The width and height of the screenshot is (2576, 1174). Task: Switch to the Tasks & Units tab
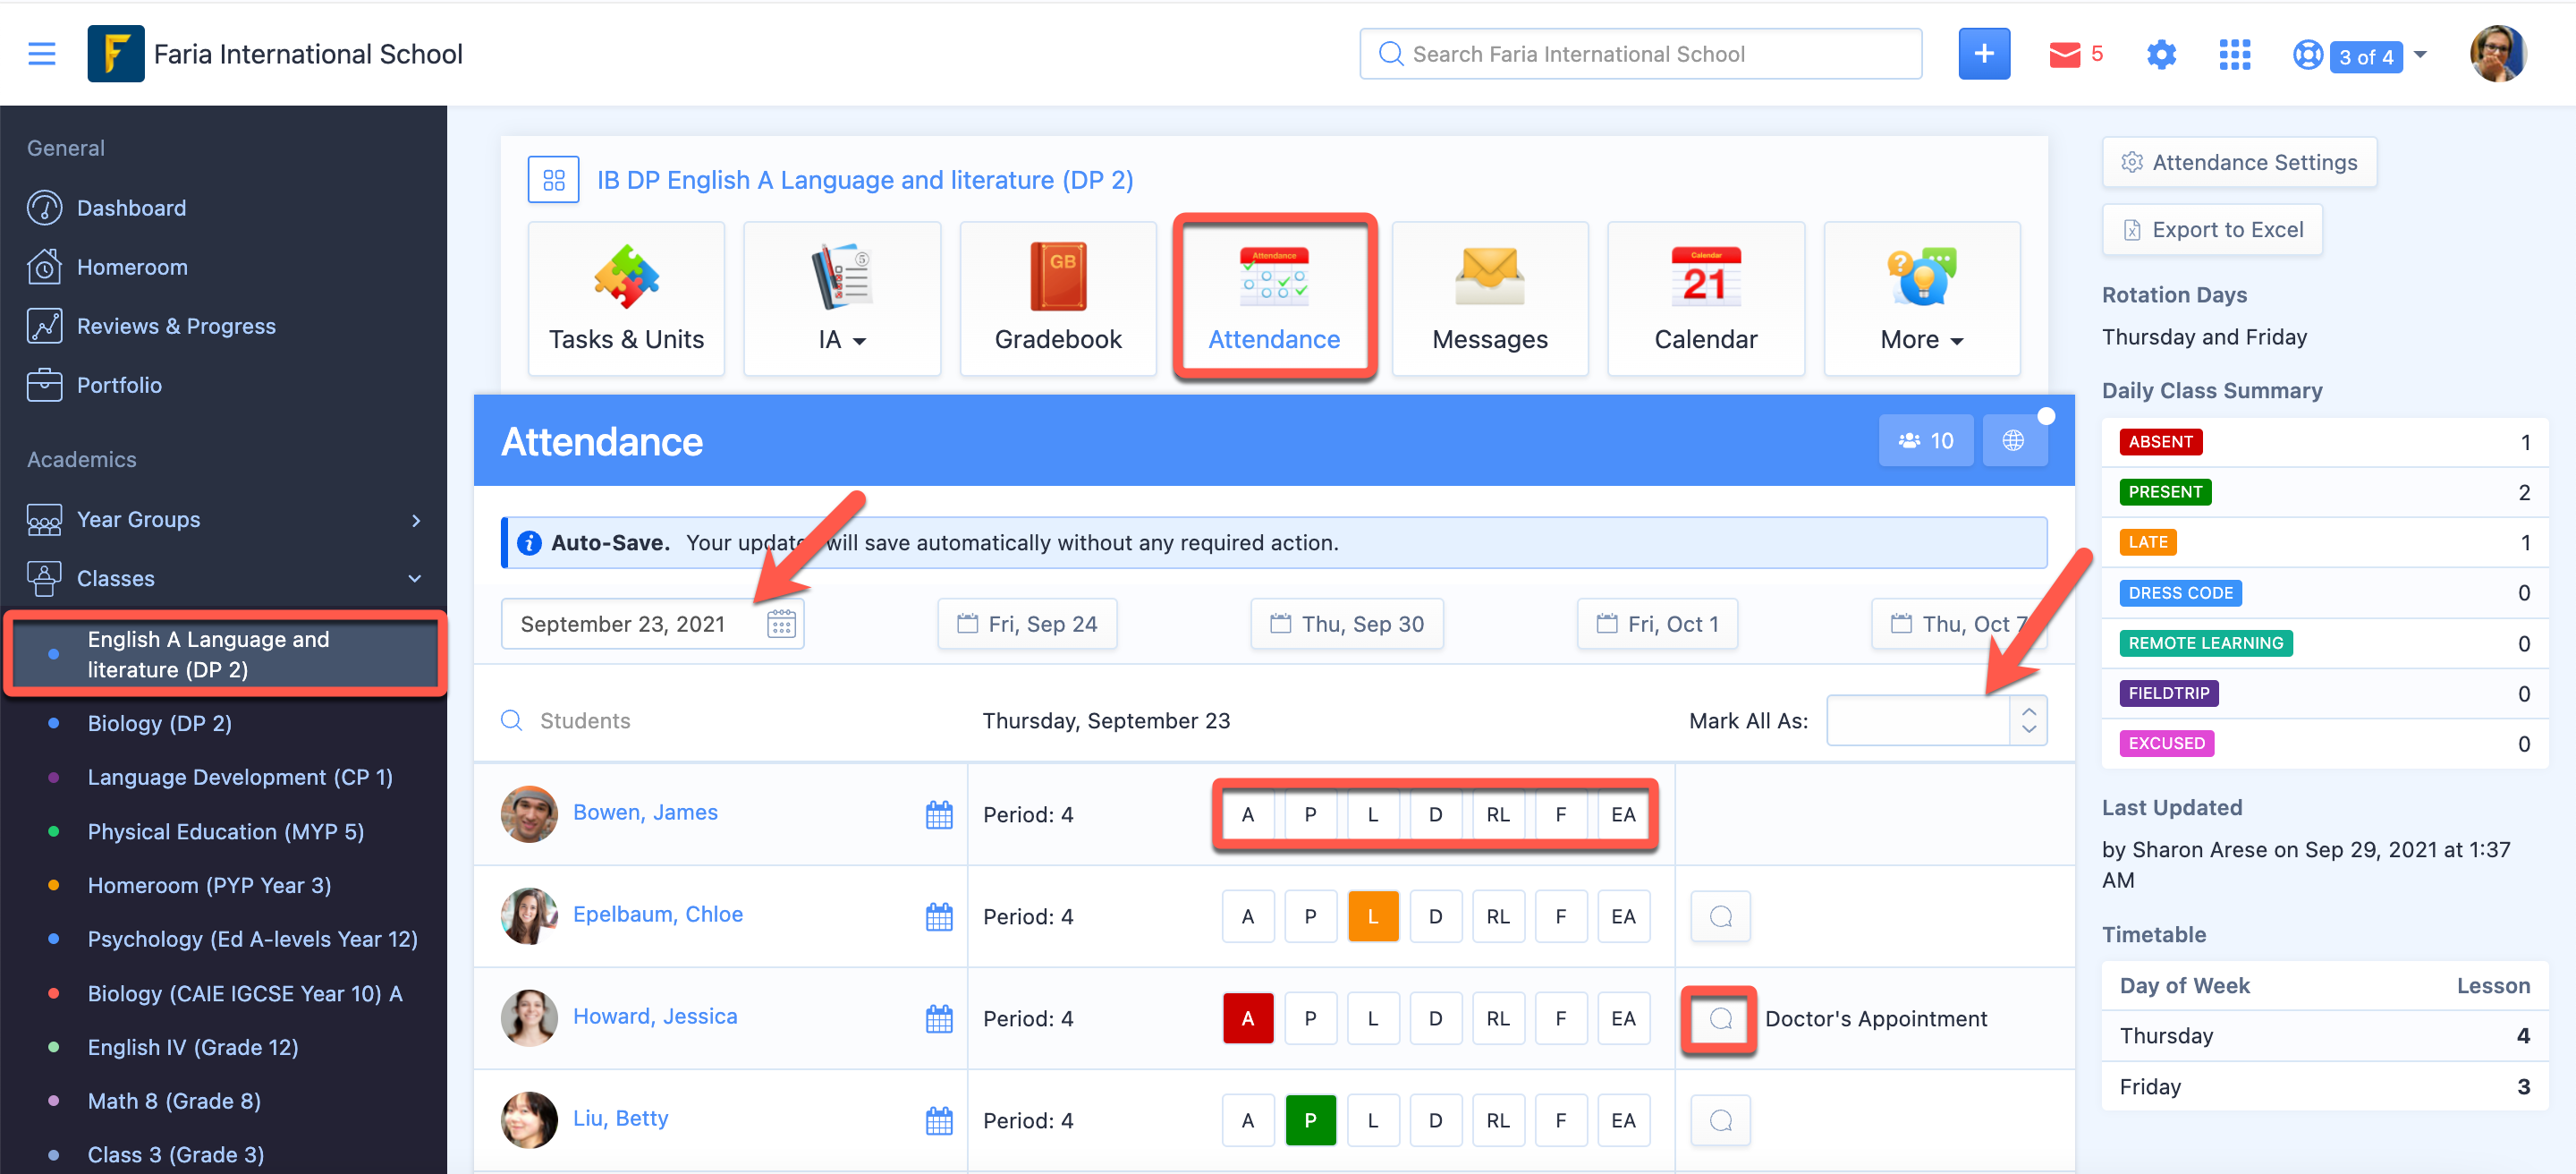[626, 298]
